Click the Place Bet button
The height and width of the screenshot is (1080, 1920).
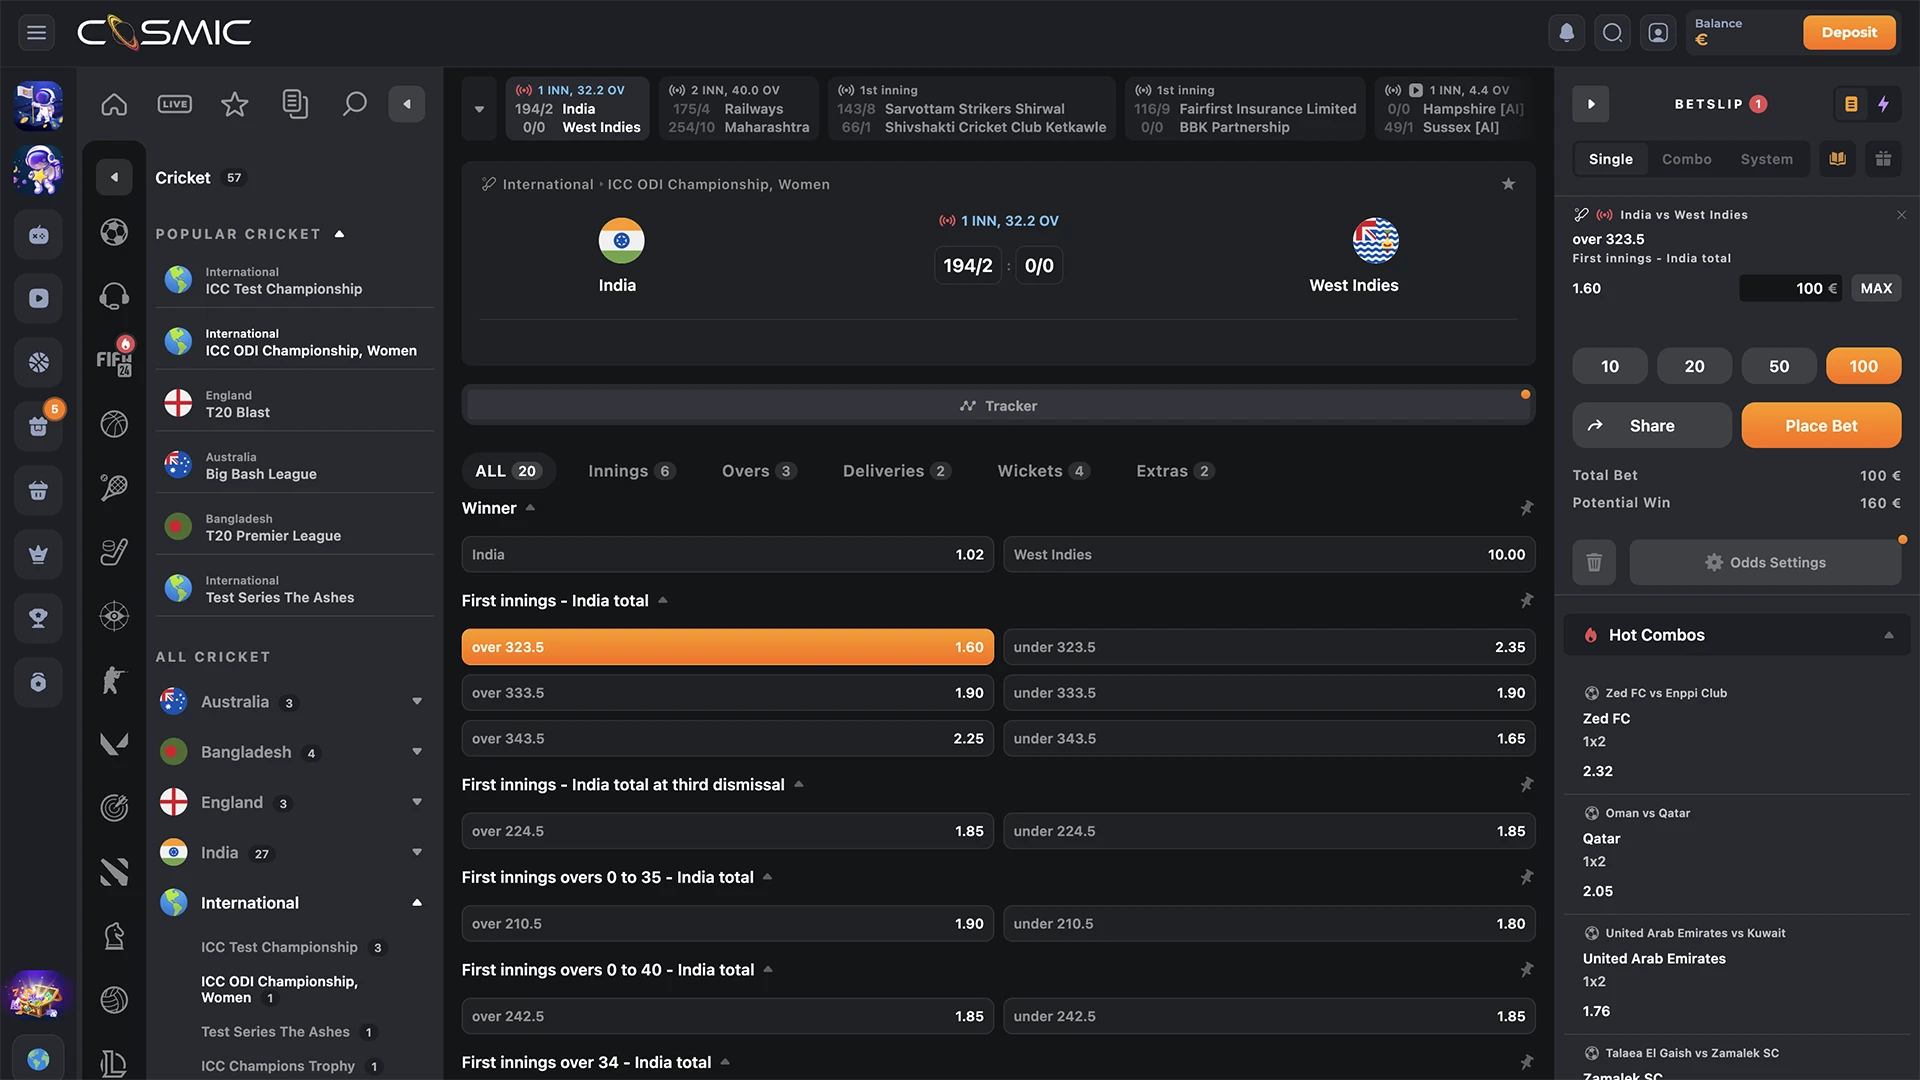(1821, 426)
